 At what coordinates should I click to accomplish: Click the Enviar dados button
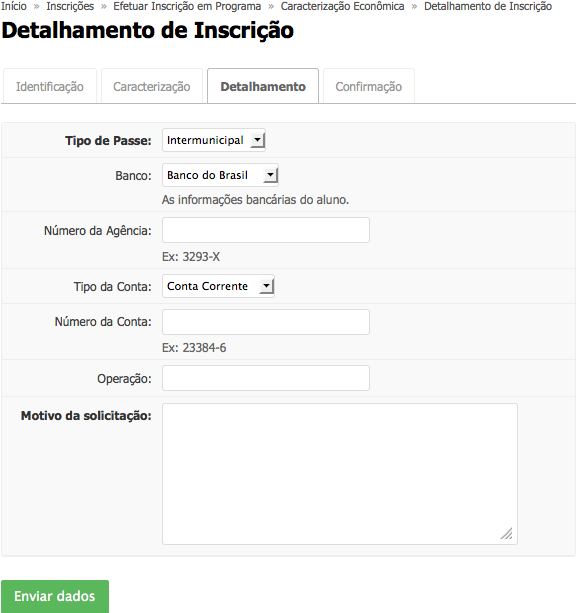(55, 596)
